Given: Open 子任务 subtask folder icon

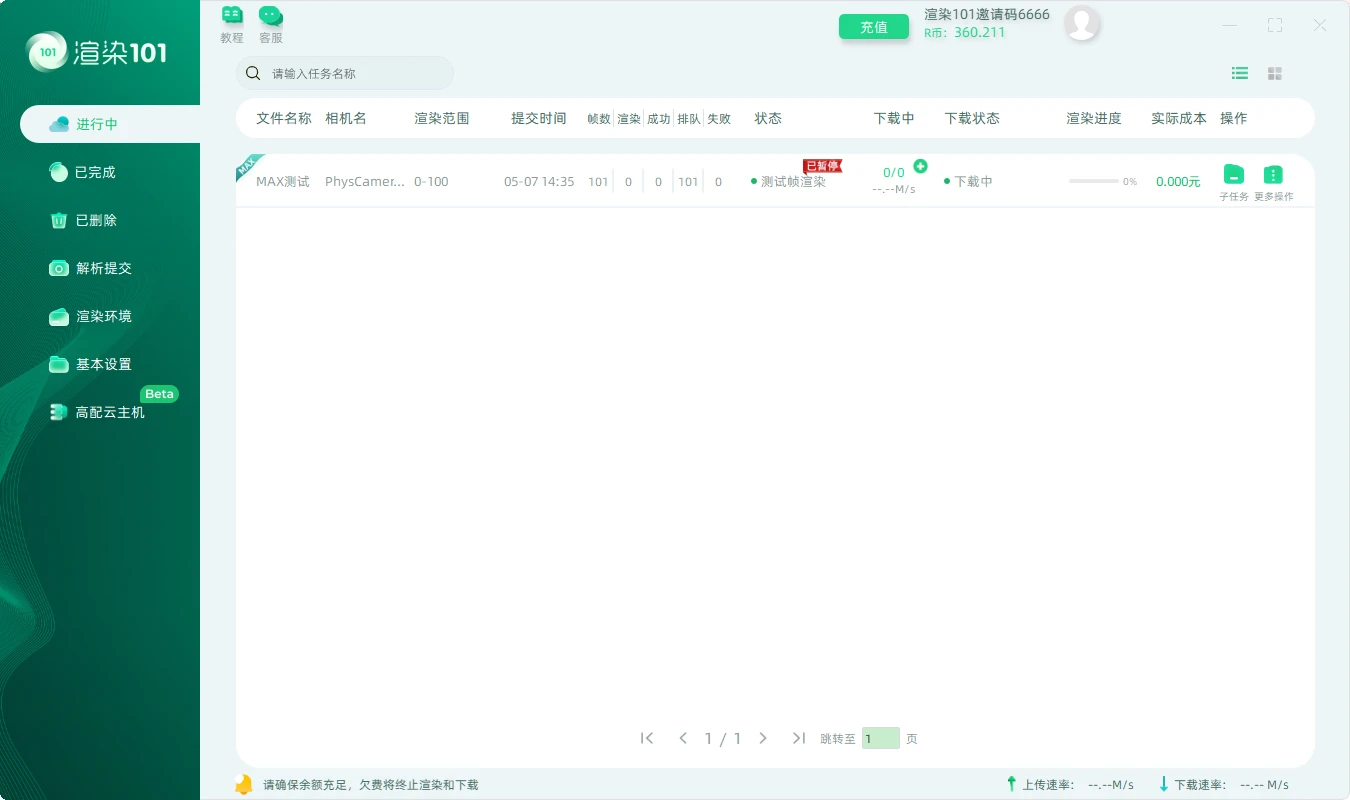Looking at the screenshot, I should [x=1234, y=174].
